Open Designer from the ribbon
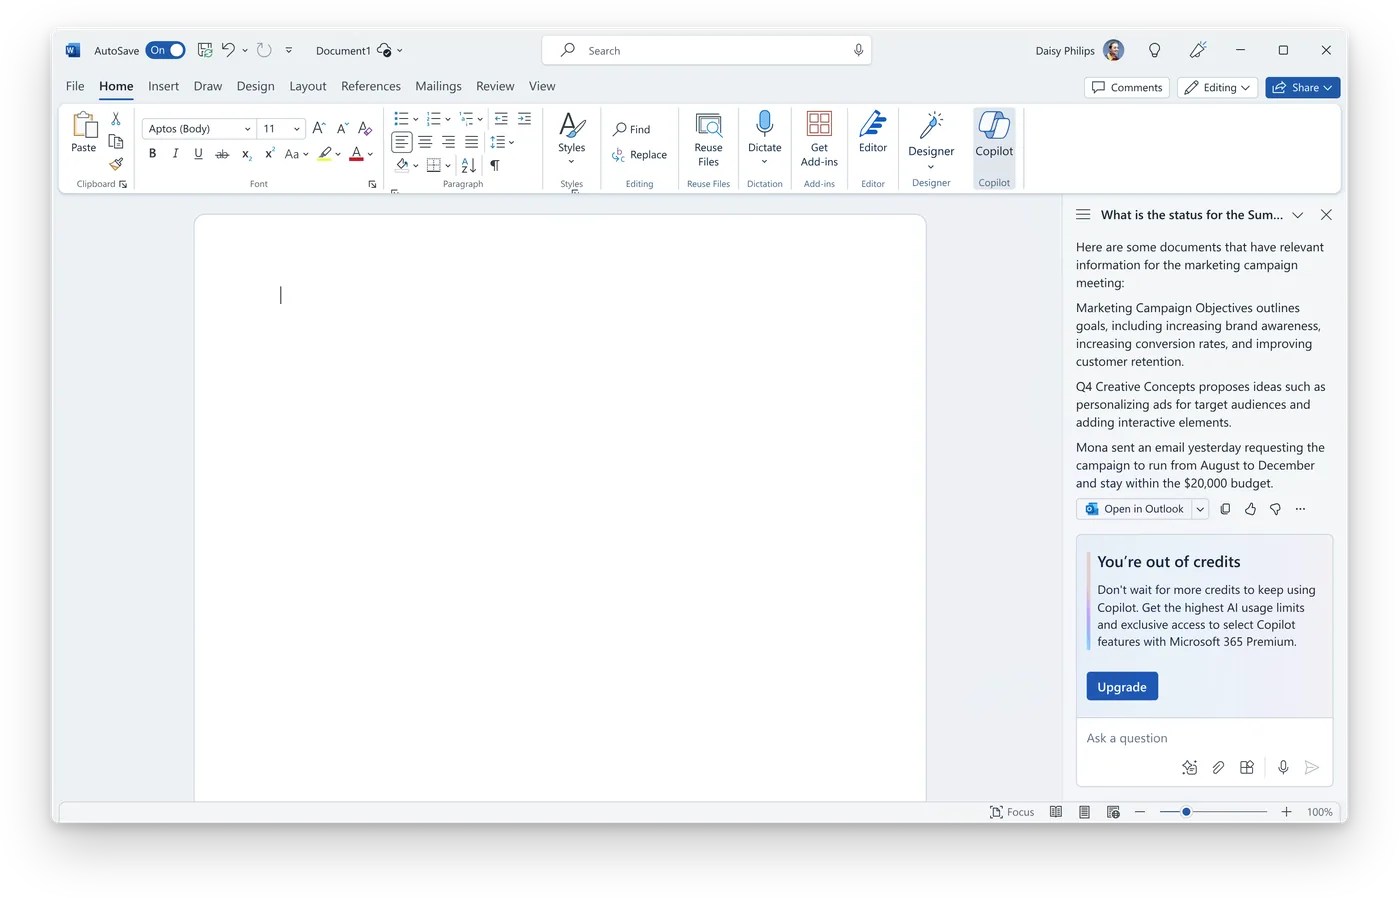Image resolution: width=1400 pixels, height=898 pixels. [931, 139]
